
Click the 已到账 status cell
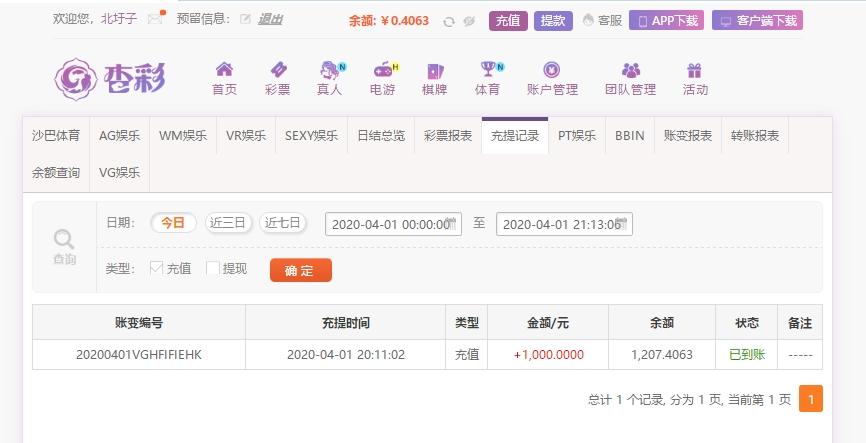747,355
